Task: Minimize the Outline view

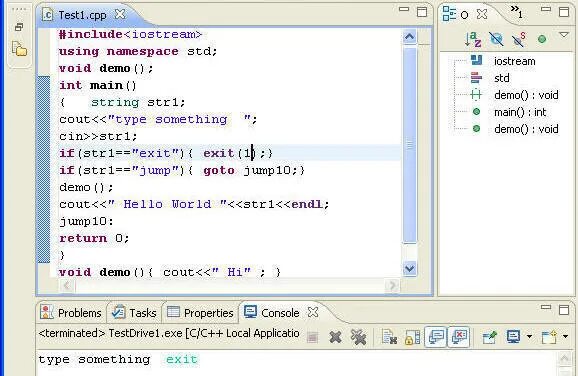Action: click(x=546, y=9)
